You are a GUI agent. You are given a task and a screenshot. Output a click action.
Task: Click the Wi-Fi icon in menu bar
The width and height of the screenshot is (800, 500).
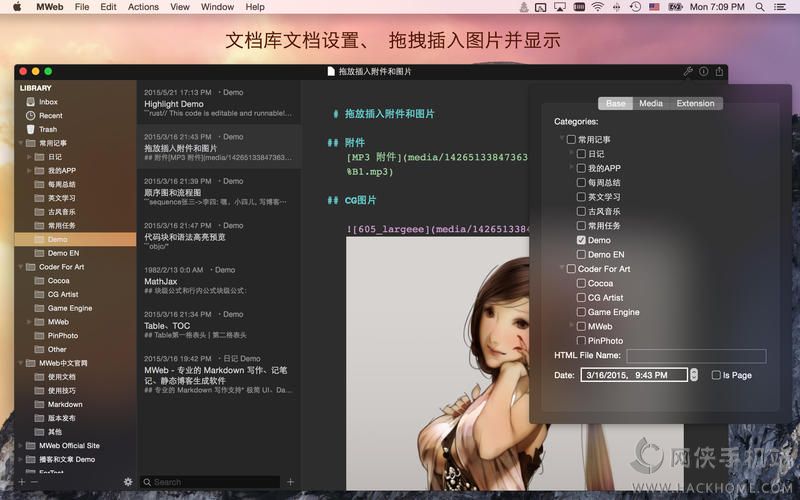point(597,7)
